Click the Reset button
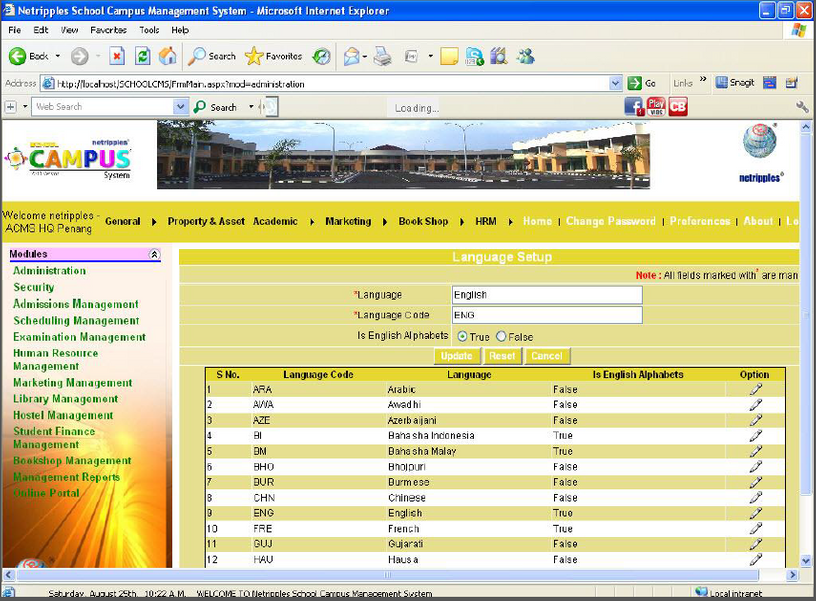Viewport: 816px width, 601px height. point(502,356)
